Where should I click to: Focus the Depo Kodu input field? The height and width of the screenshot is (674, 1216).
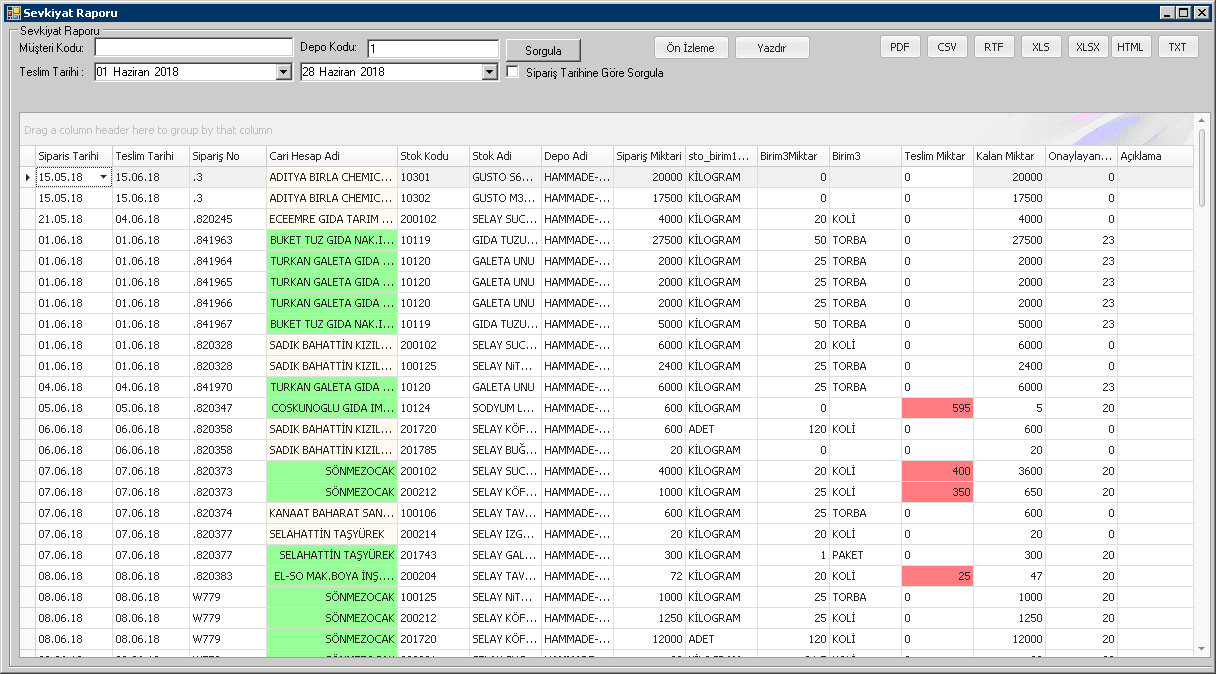coord(432,49)
